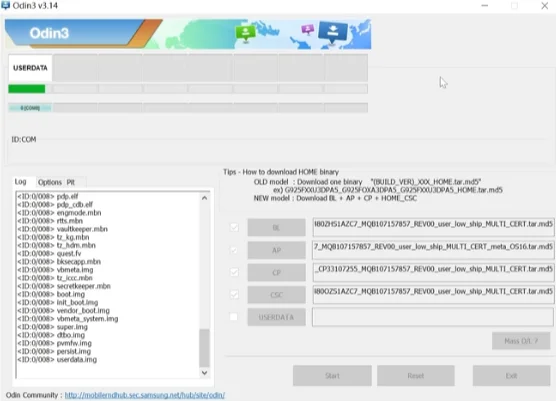Click the empty USERDATA file path field
The width and height of the screenshot is (556, 401).
click(433, 317)
